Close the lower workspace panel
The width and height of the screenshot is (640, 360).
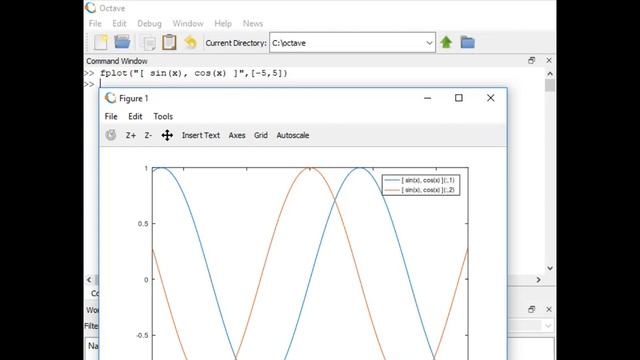coord(549,309)
